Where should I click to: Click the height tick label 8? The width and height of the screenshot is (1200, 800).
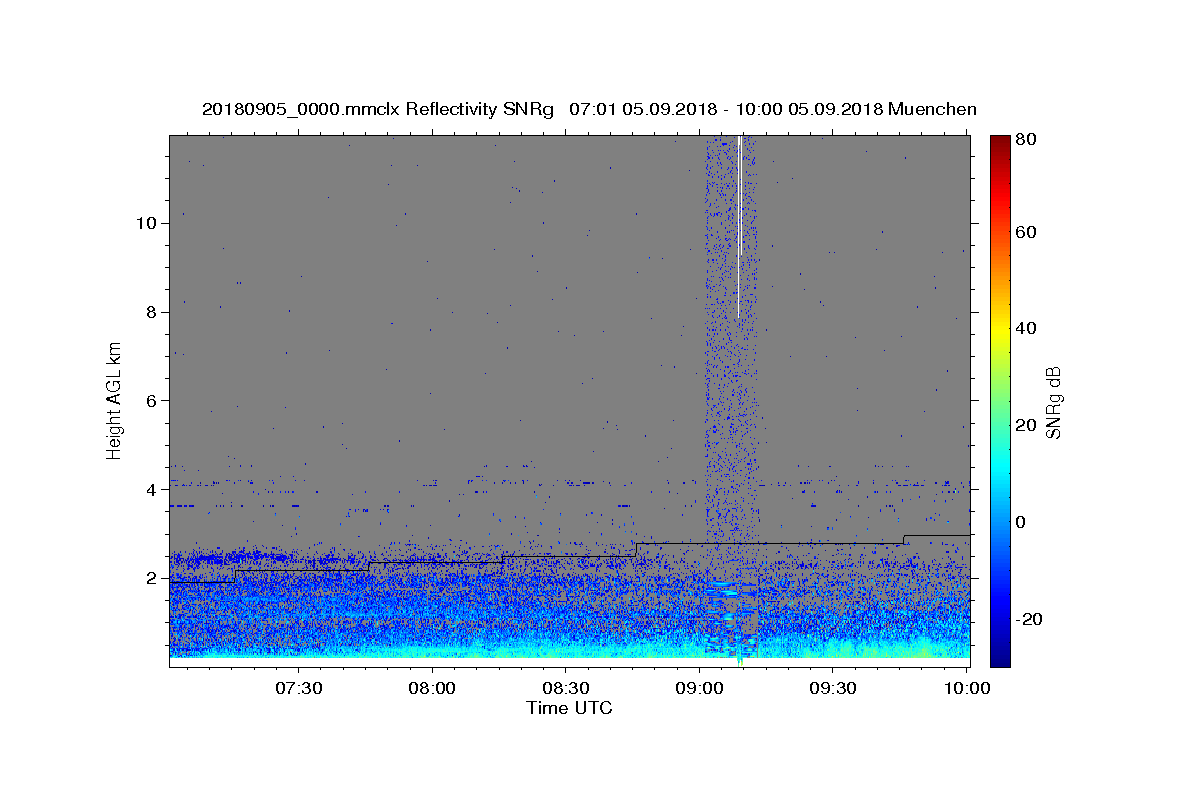(150, 311)
